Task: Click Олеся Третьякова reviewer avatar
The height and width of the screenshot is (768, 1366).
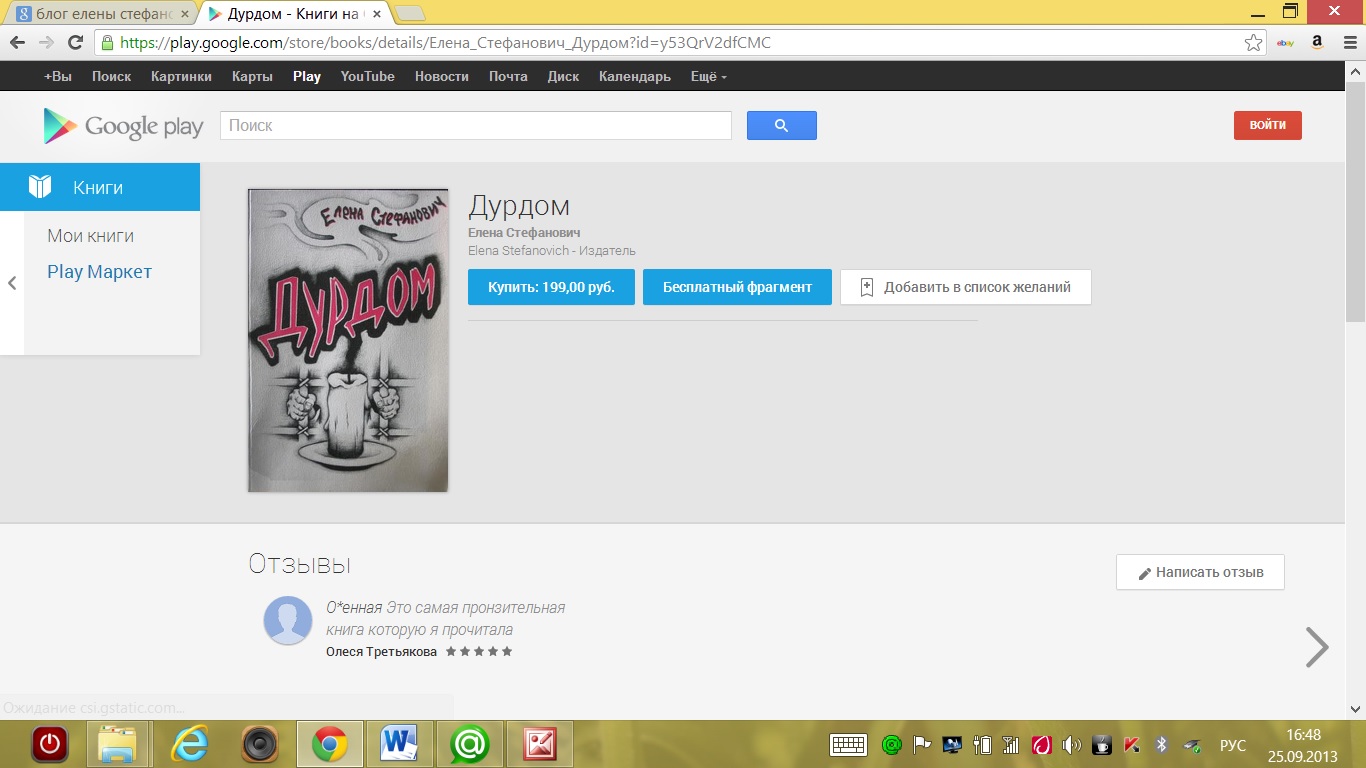Action: (288, 621)
